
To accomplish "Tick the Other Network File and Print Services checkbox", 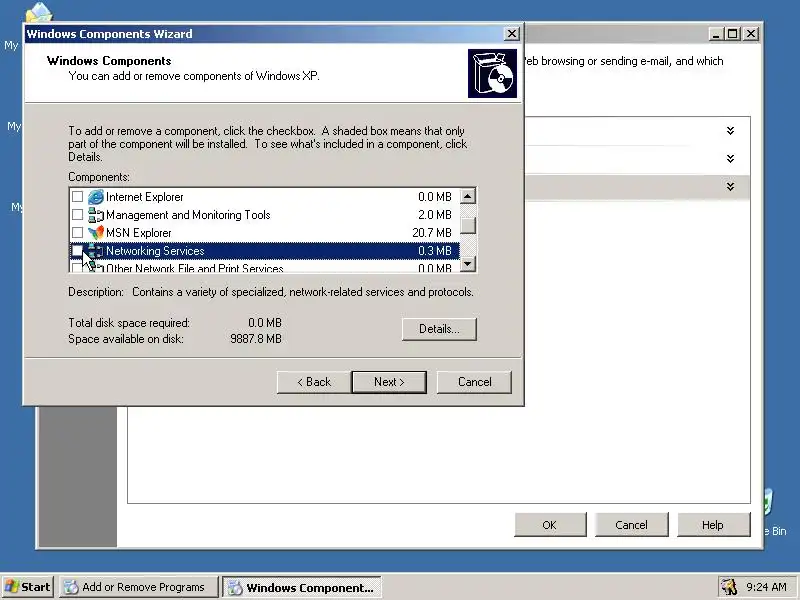I will coord(77,267).
